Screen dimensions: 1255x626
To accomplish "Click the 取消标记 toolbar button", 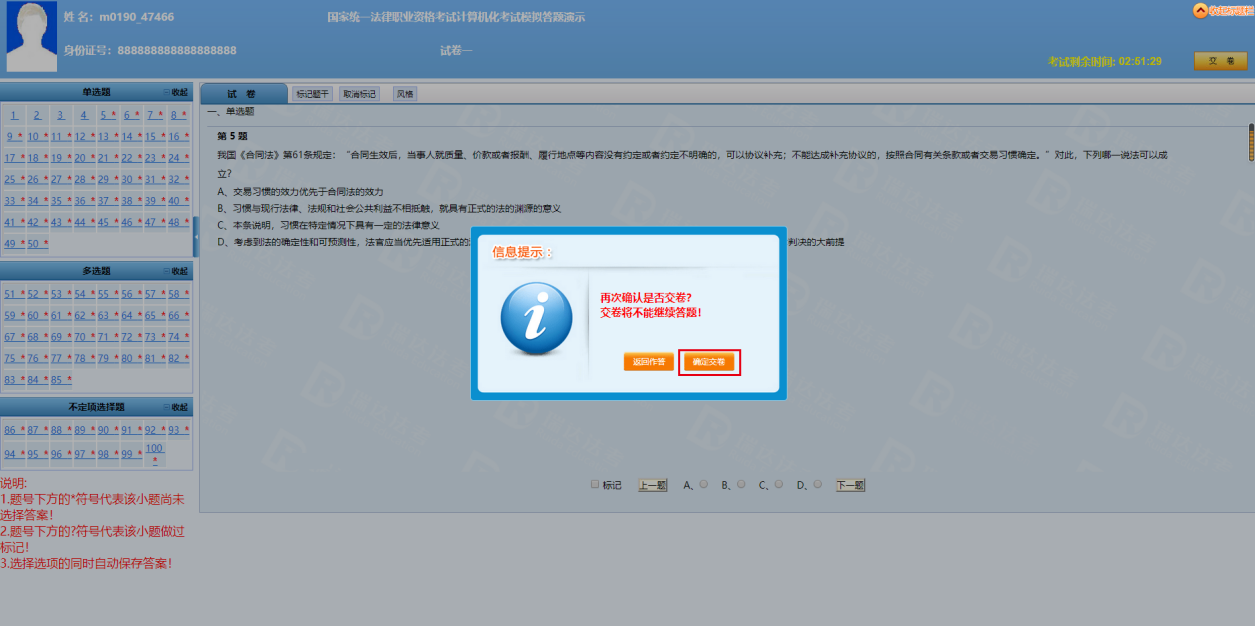I will (x=359, y=94).
